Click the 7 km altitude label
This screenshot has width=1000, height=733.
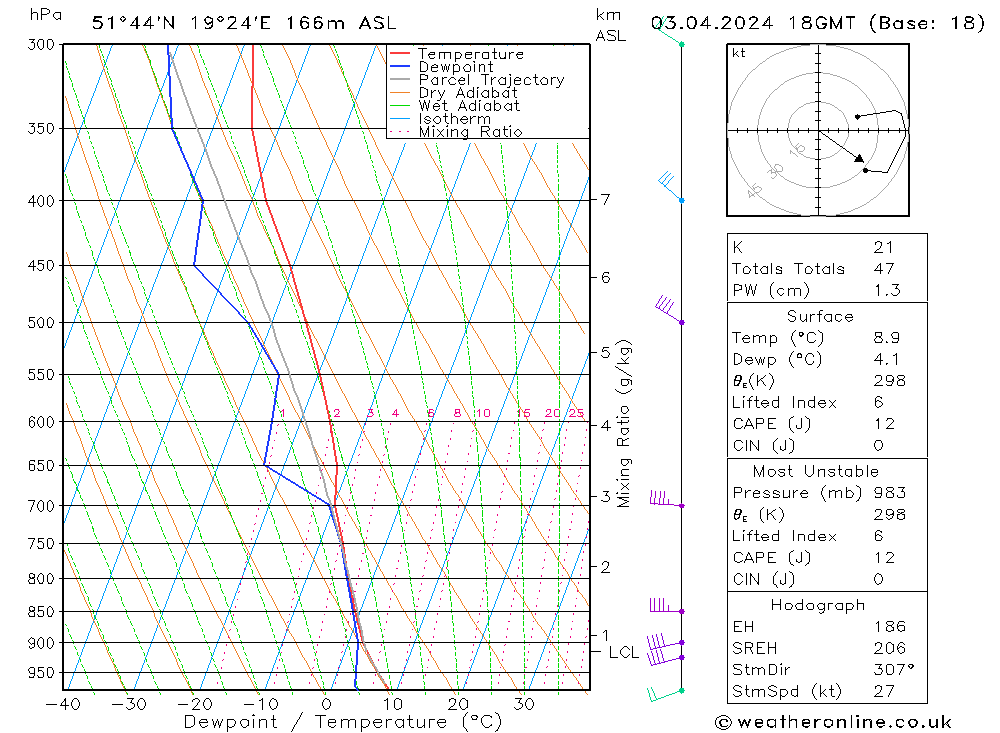click(x=605, y=200)
